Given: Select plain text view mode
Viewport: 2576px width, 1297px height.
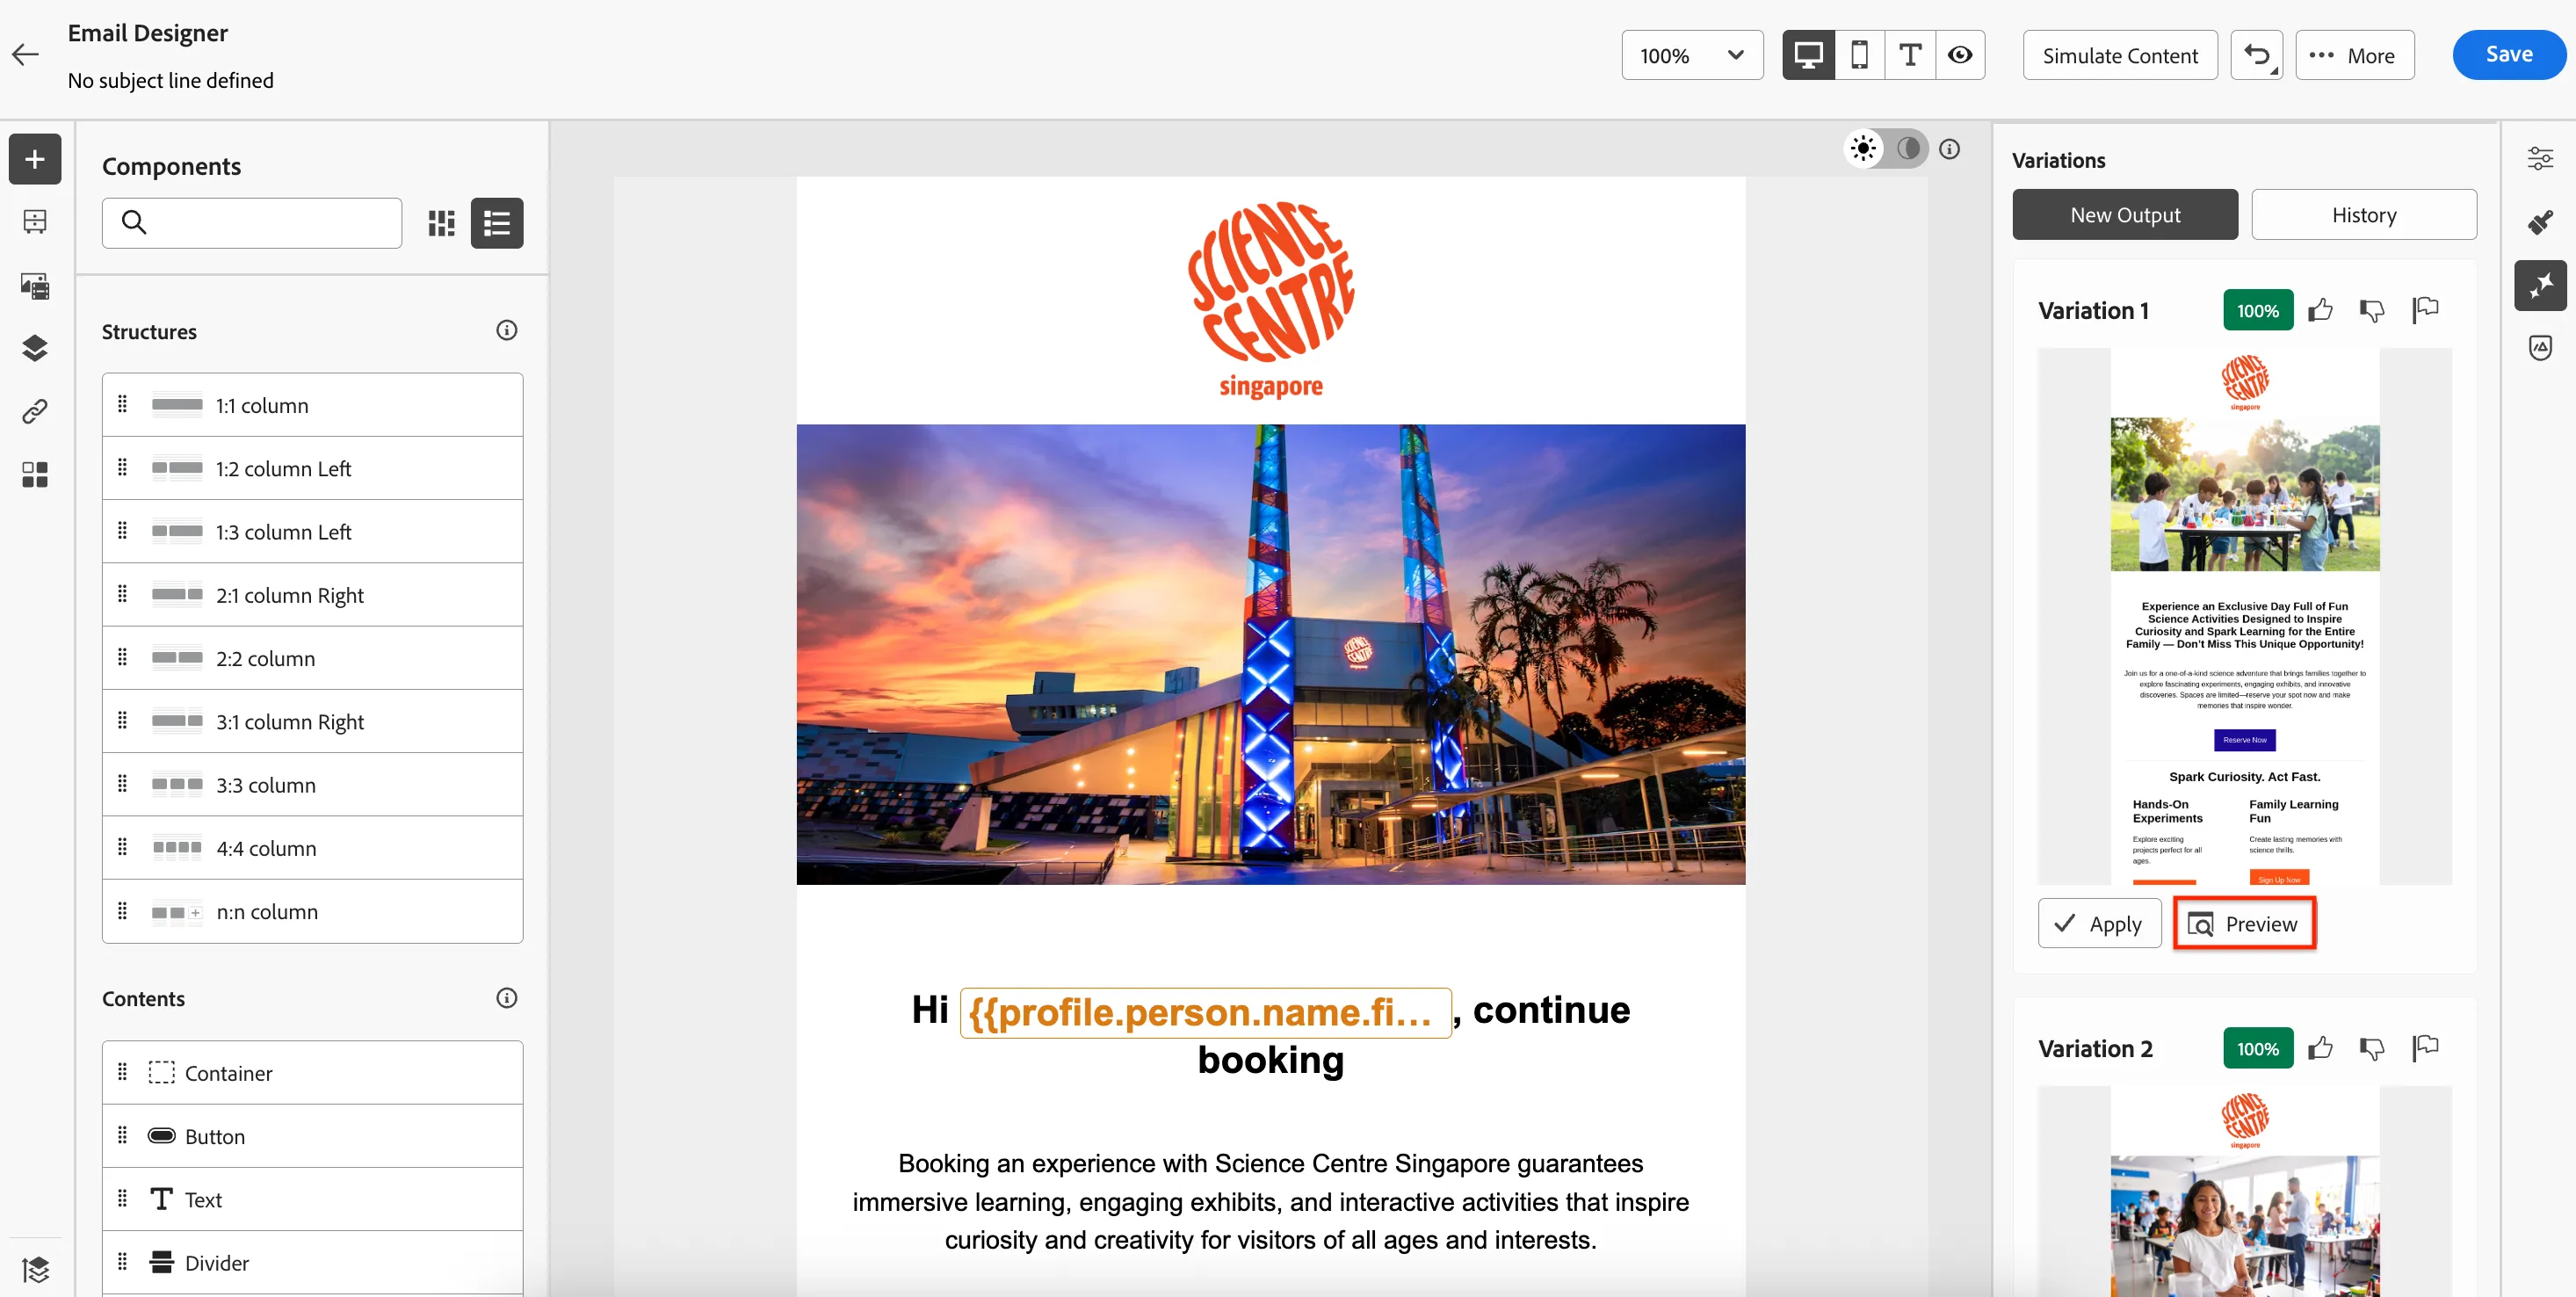Looking at the screenshot, I should 1910,55.
